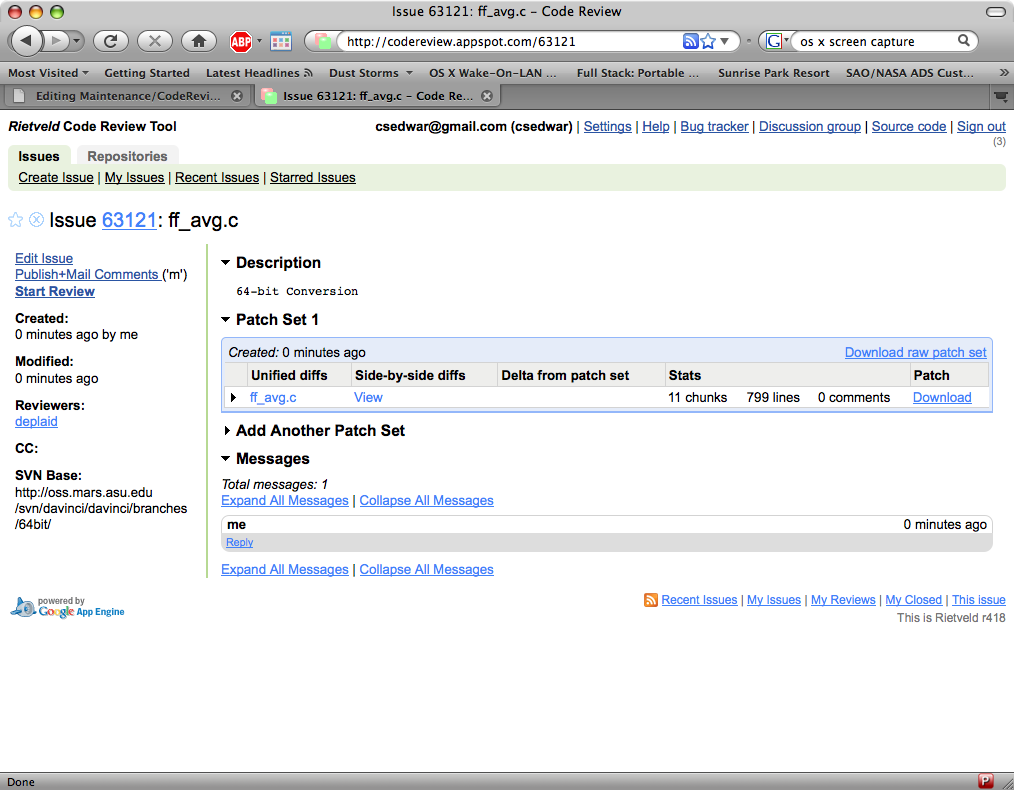Open the Settings link

click(607, 127)
